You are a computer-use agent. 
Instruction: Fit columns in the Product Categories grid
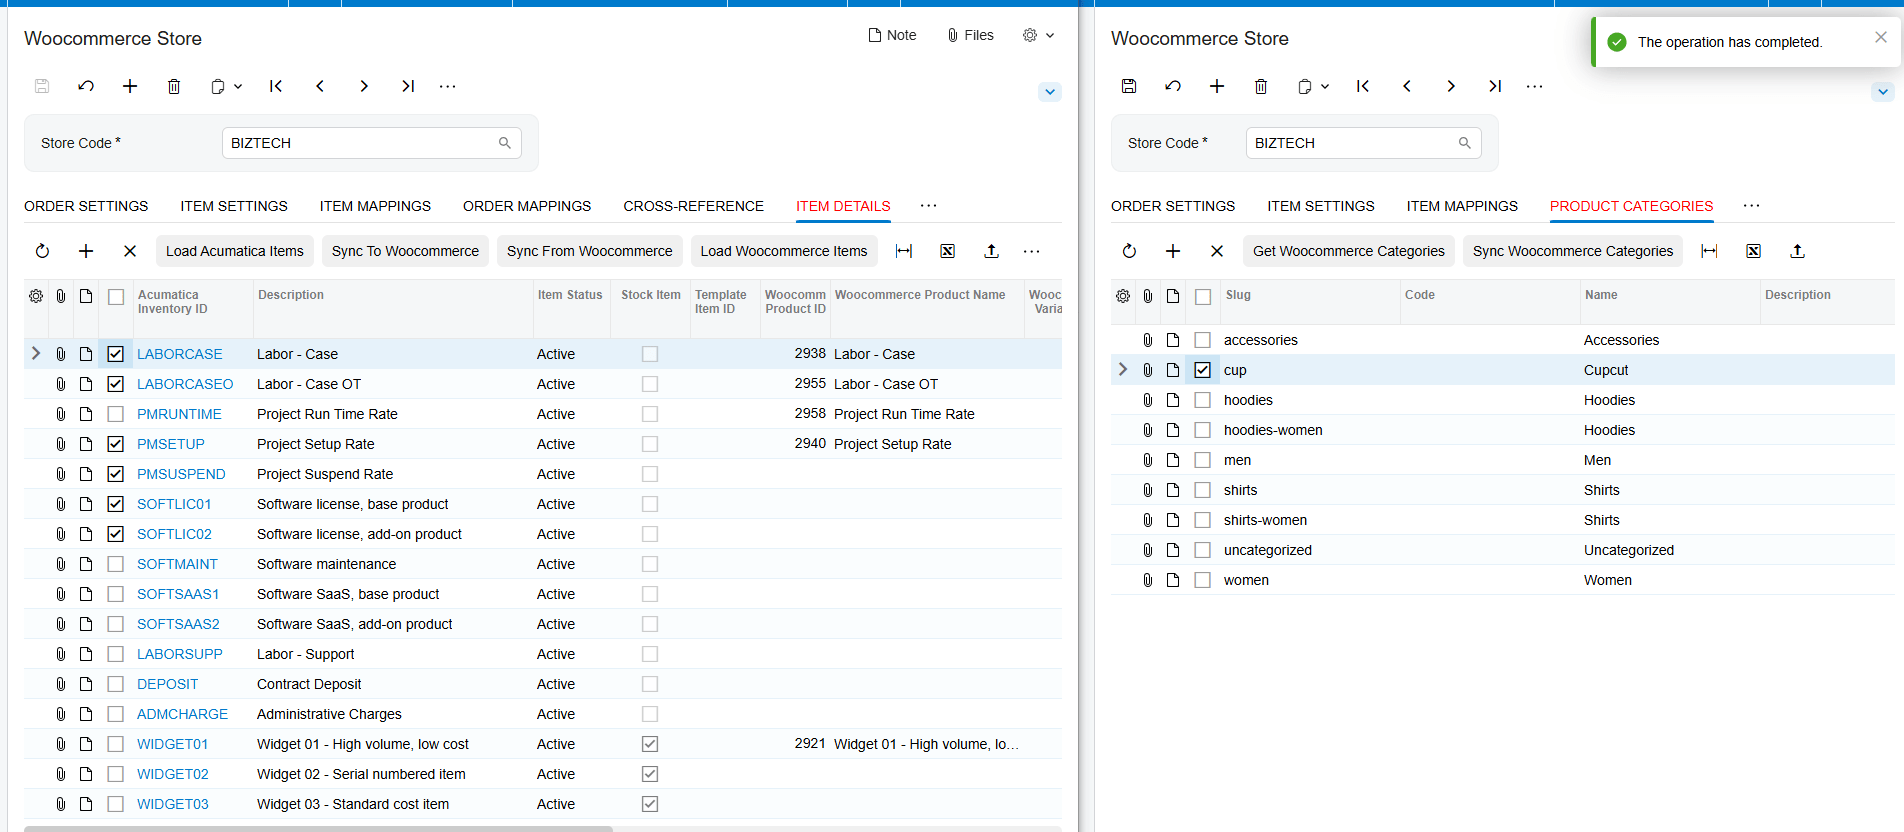pyautogui.click(x=1710, y=251)
